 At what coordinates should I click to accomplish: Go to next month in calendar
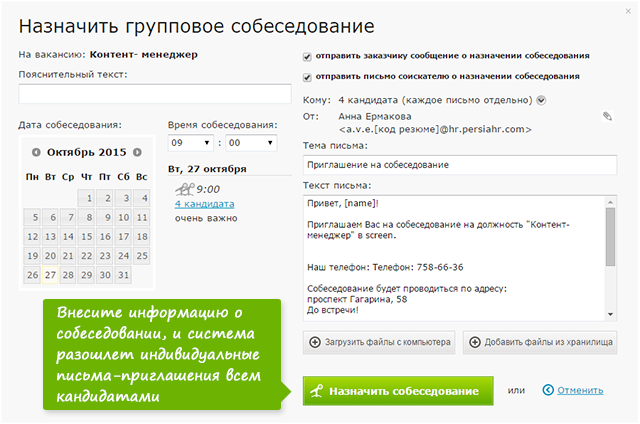click(135, 153)
